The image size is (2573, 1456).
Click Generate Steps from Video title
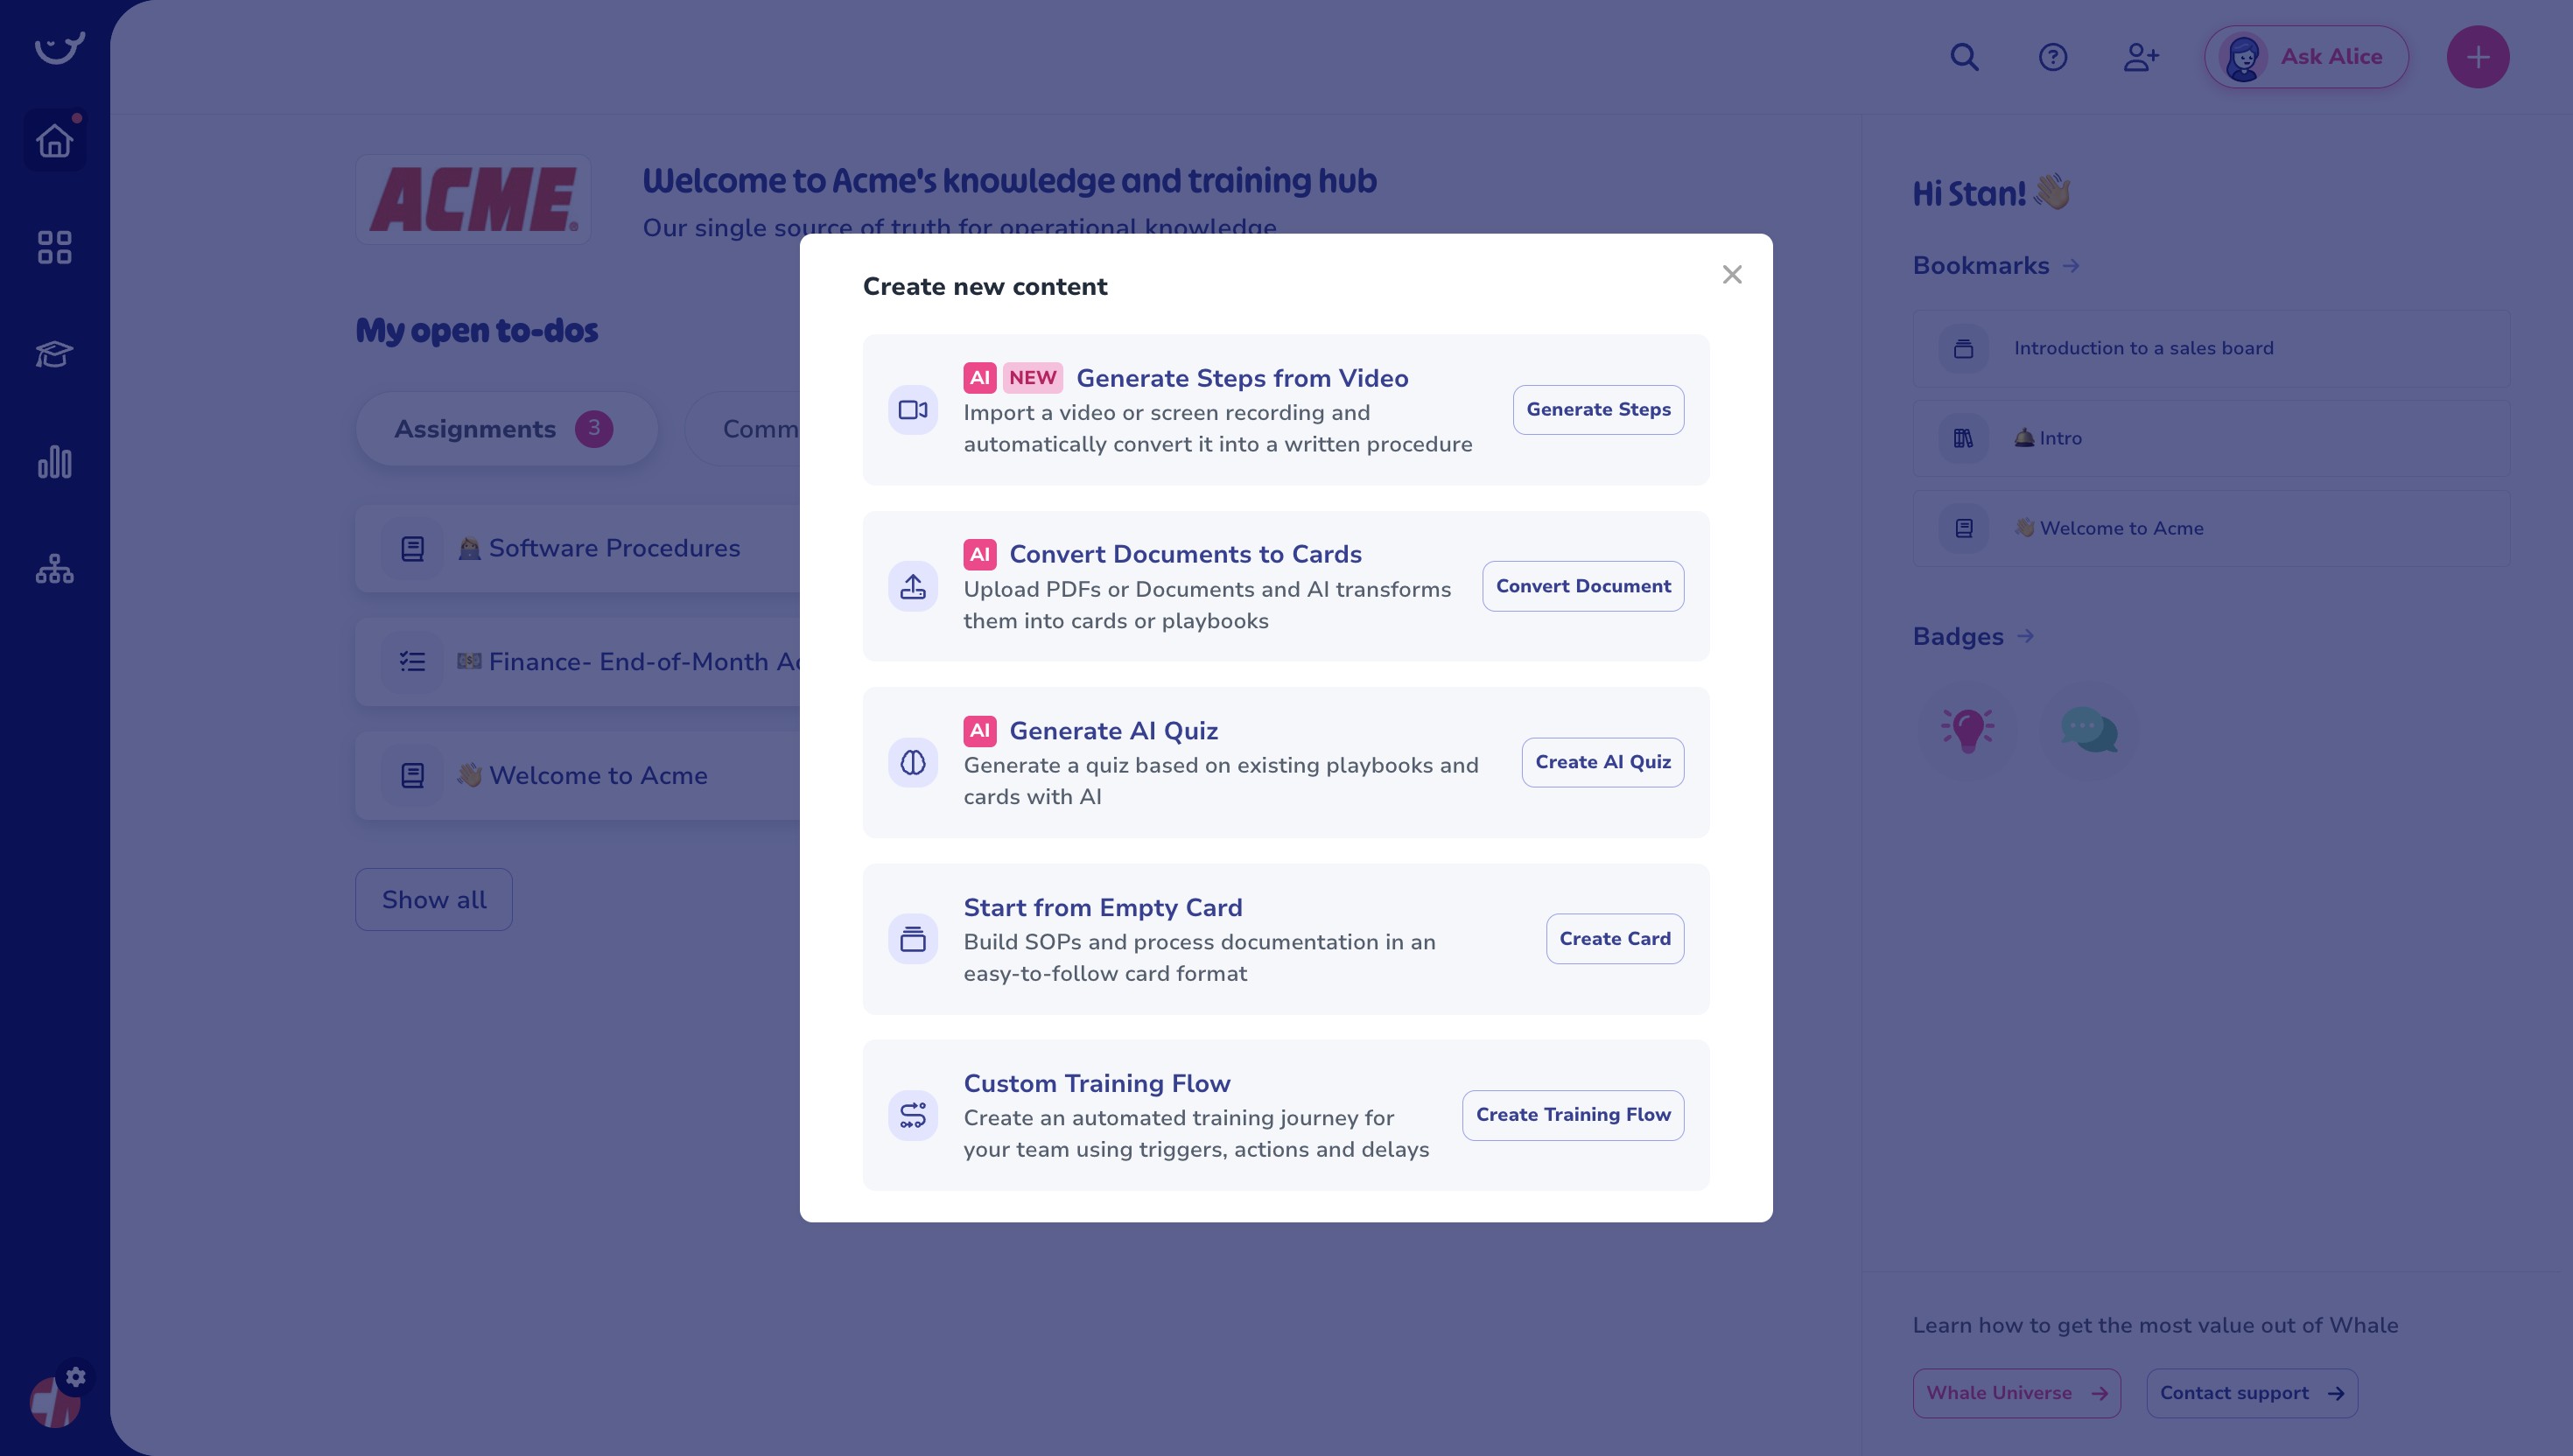(x=1242, y=378)
